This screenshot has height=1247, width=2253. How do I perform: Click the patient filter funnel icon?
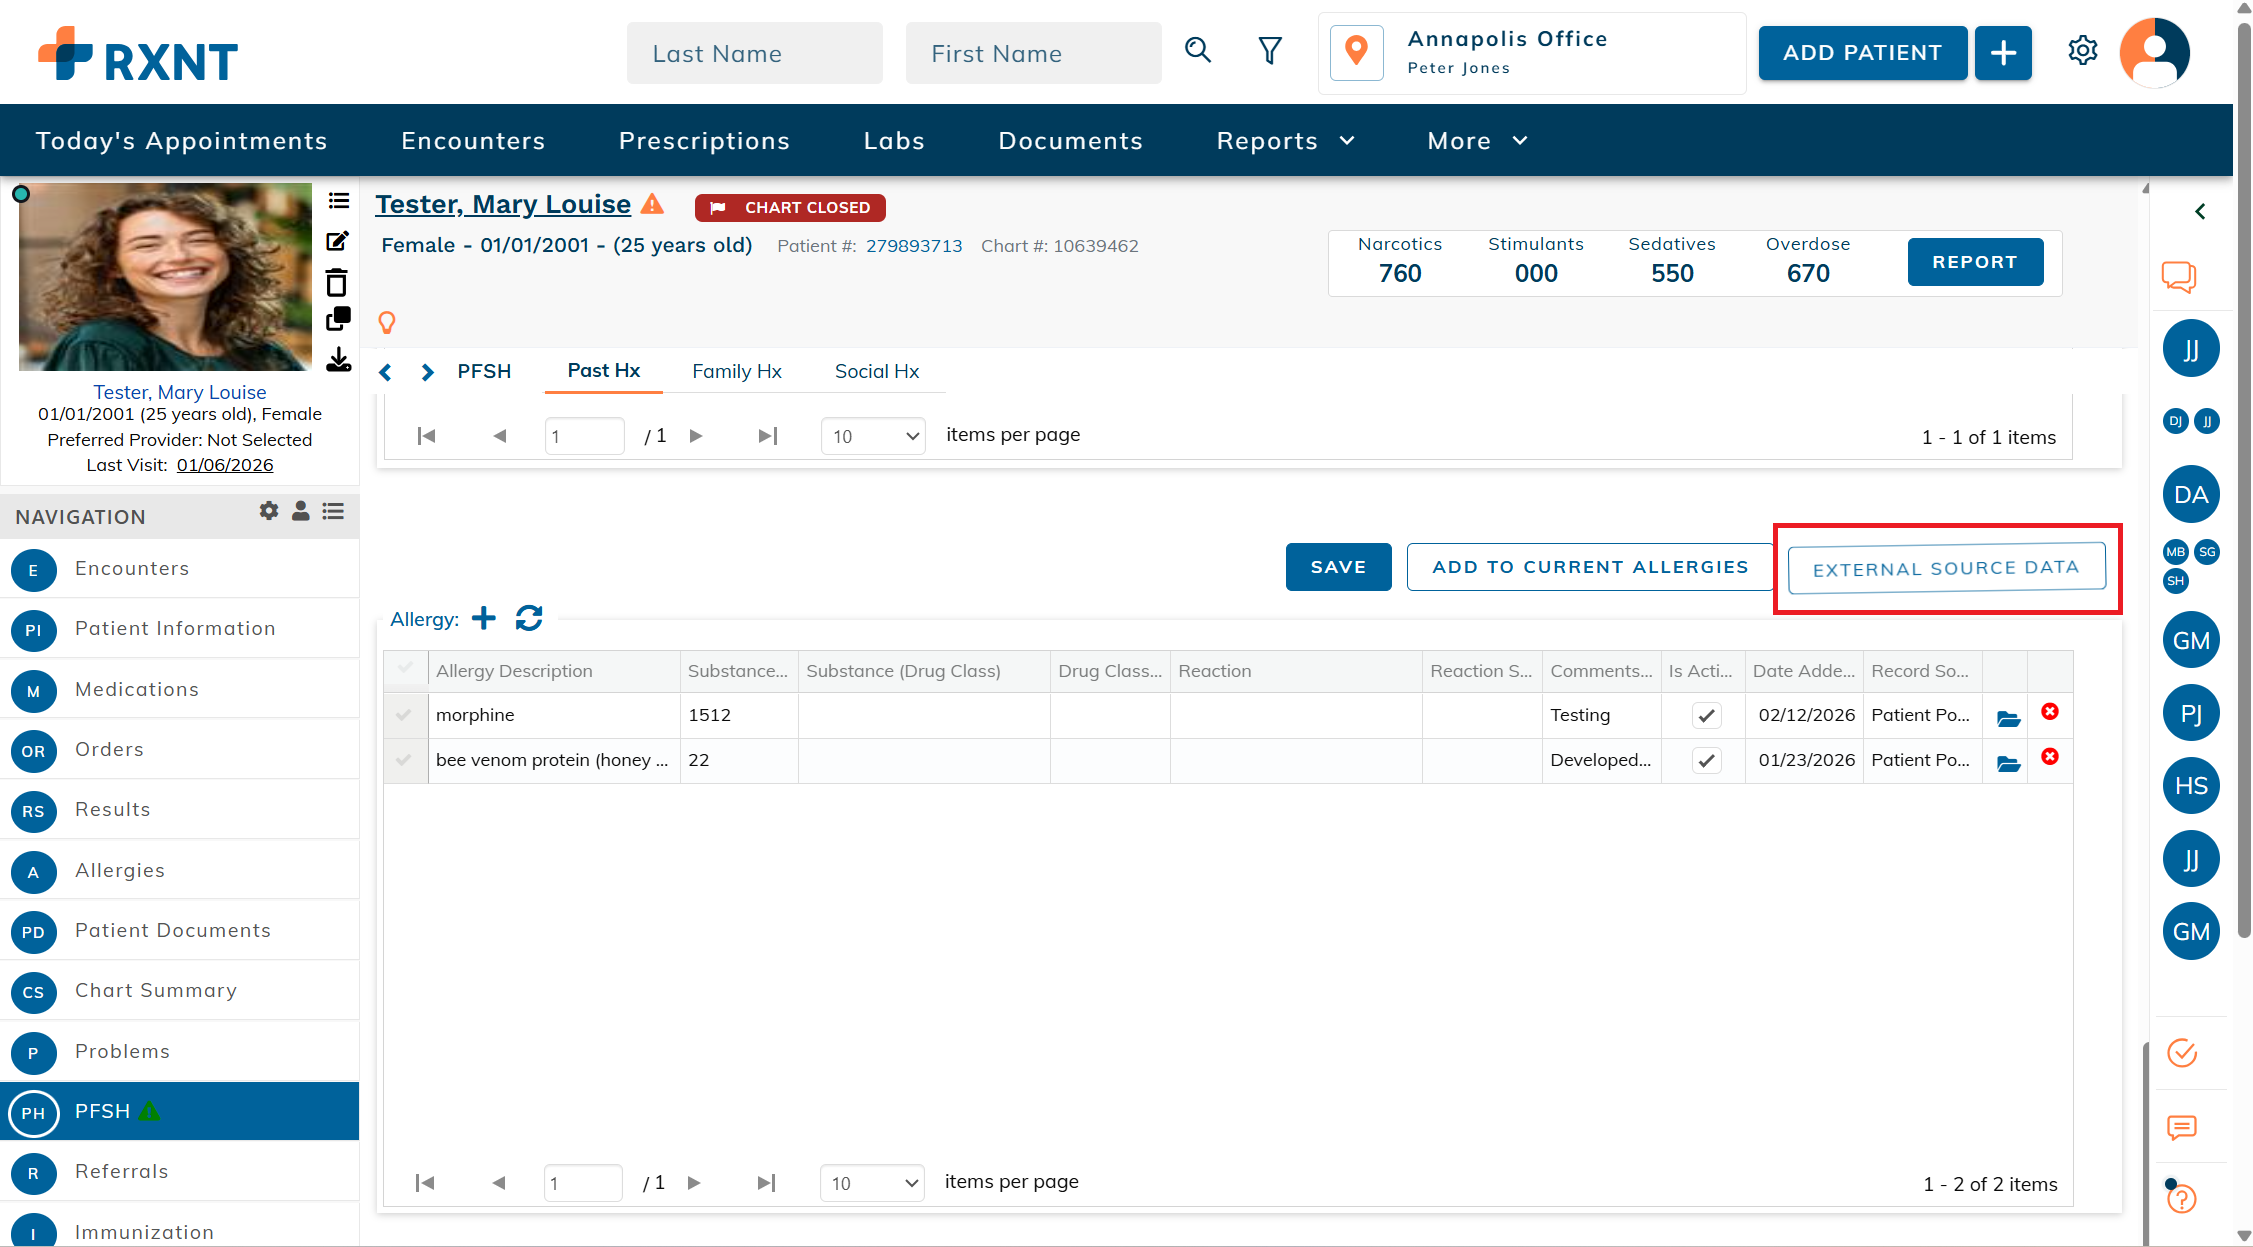pyautogui.click(x=1269, y=51)
